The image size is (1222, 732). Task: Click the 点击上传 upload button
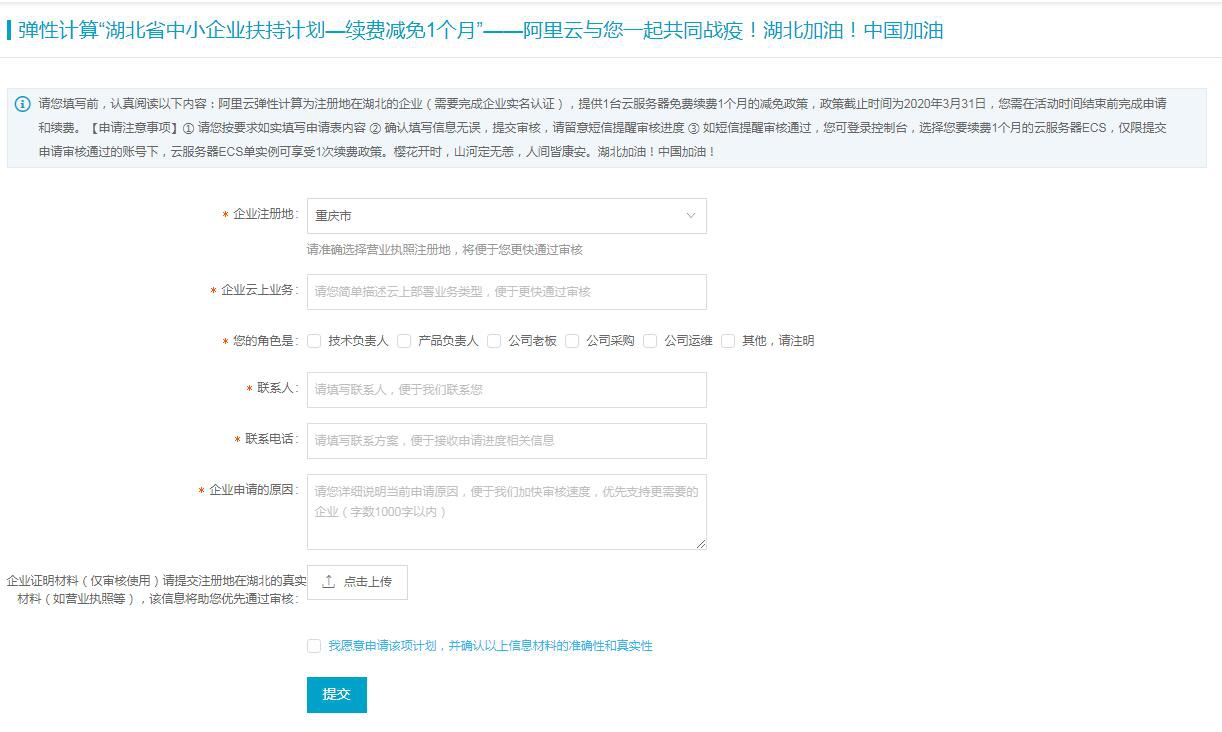click(x=357, y=582)
